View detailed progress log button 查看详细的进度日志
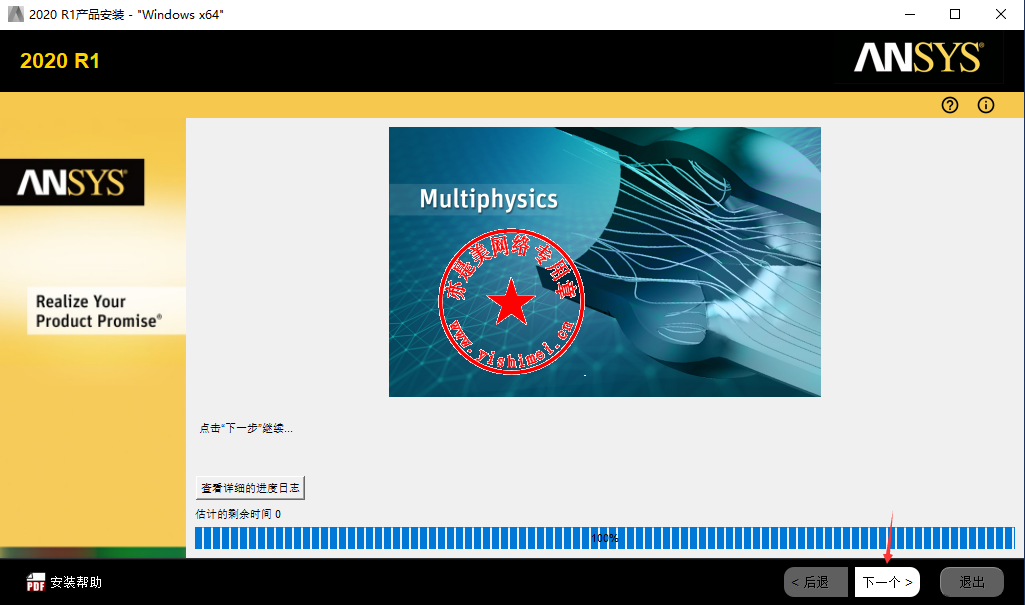1025x605 pixels. pyautogui.click(x=250, y=488)
